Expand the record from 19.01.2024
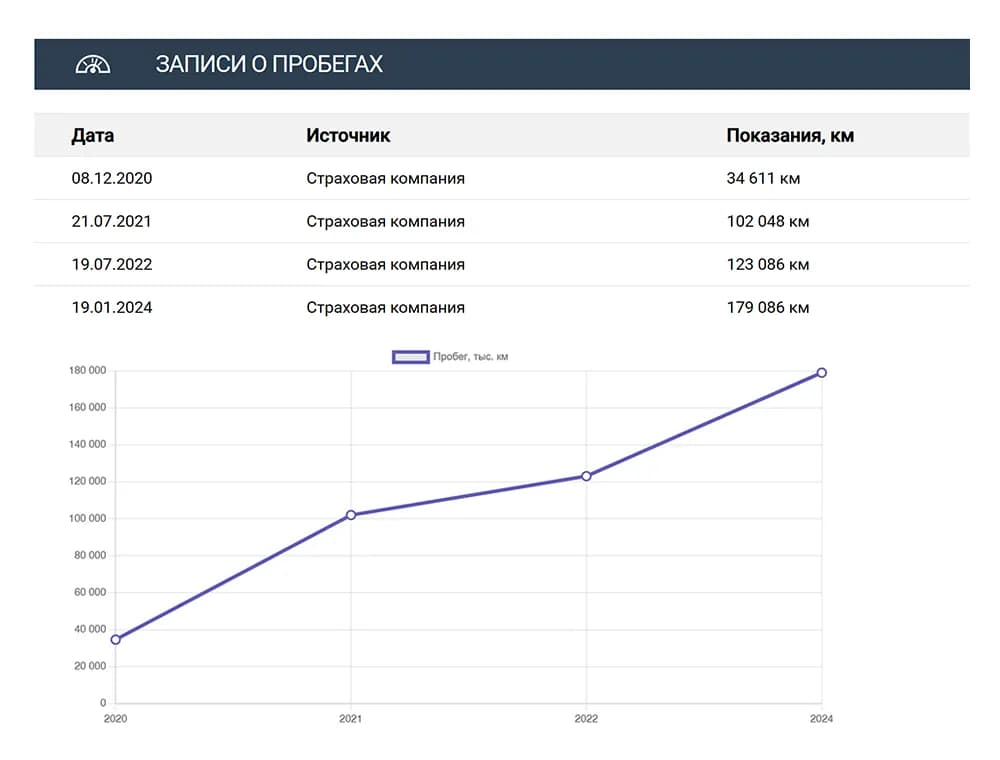 (x=112, y=307)
